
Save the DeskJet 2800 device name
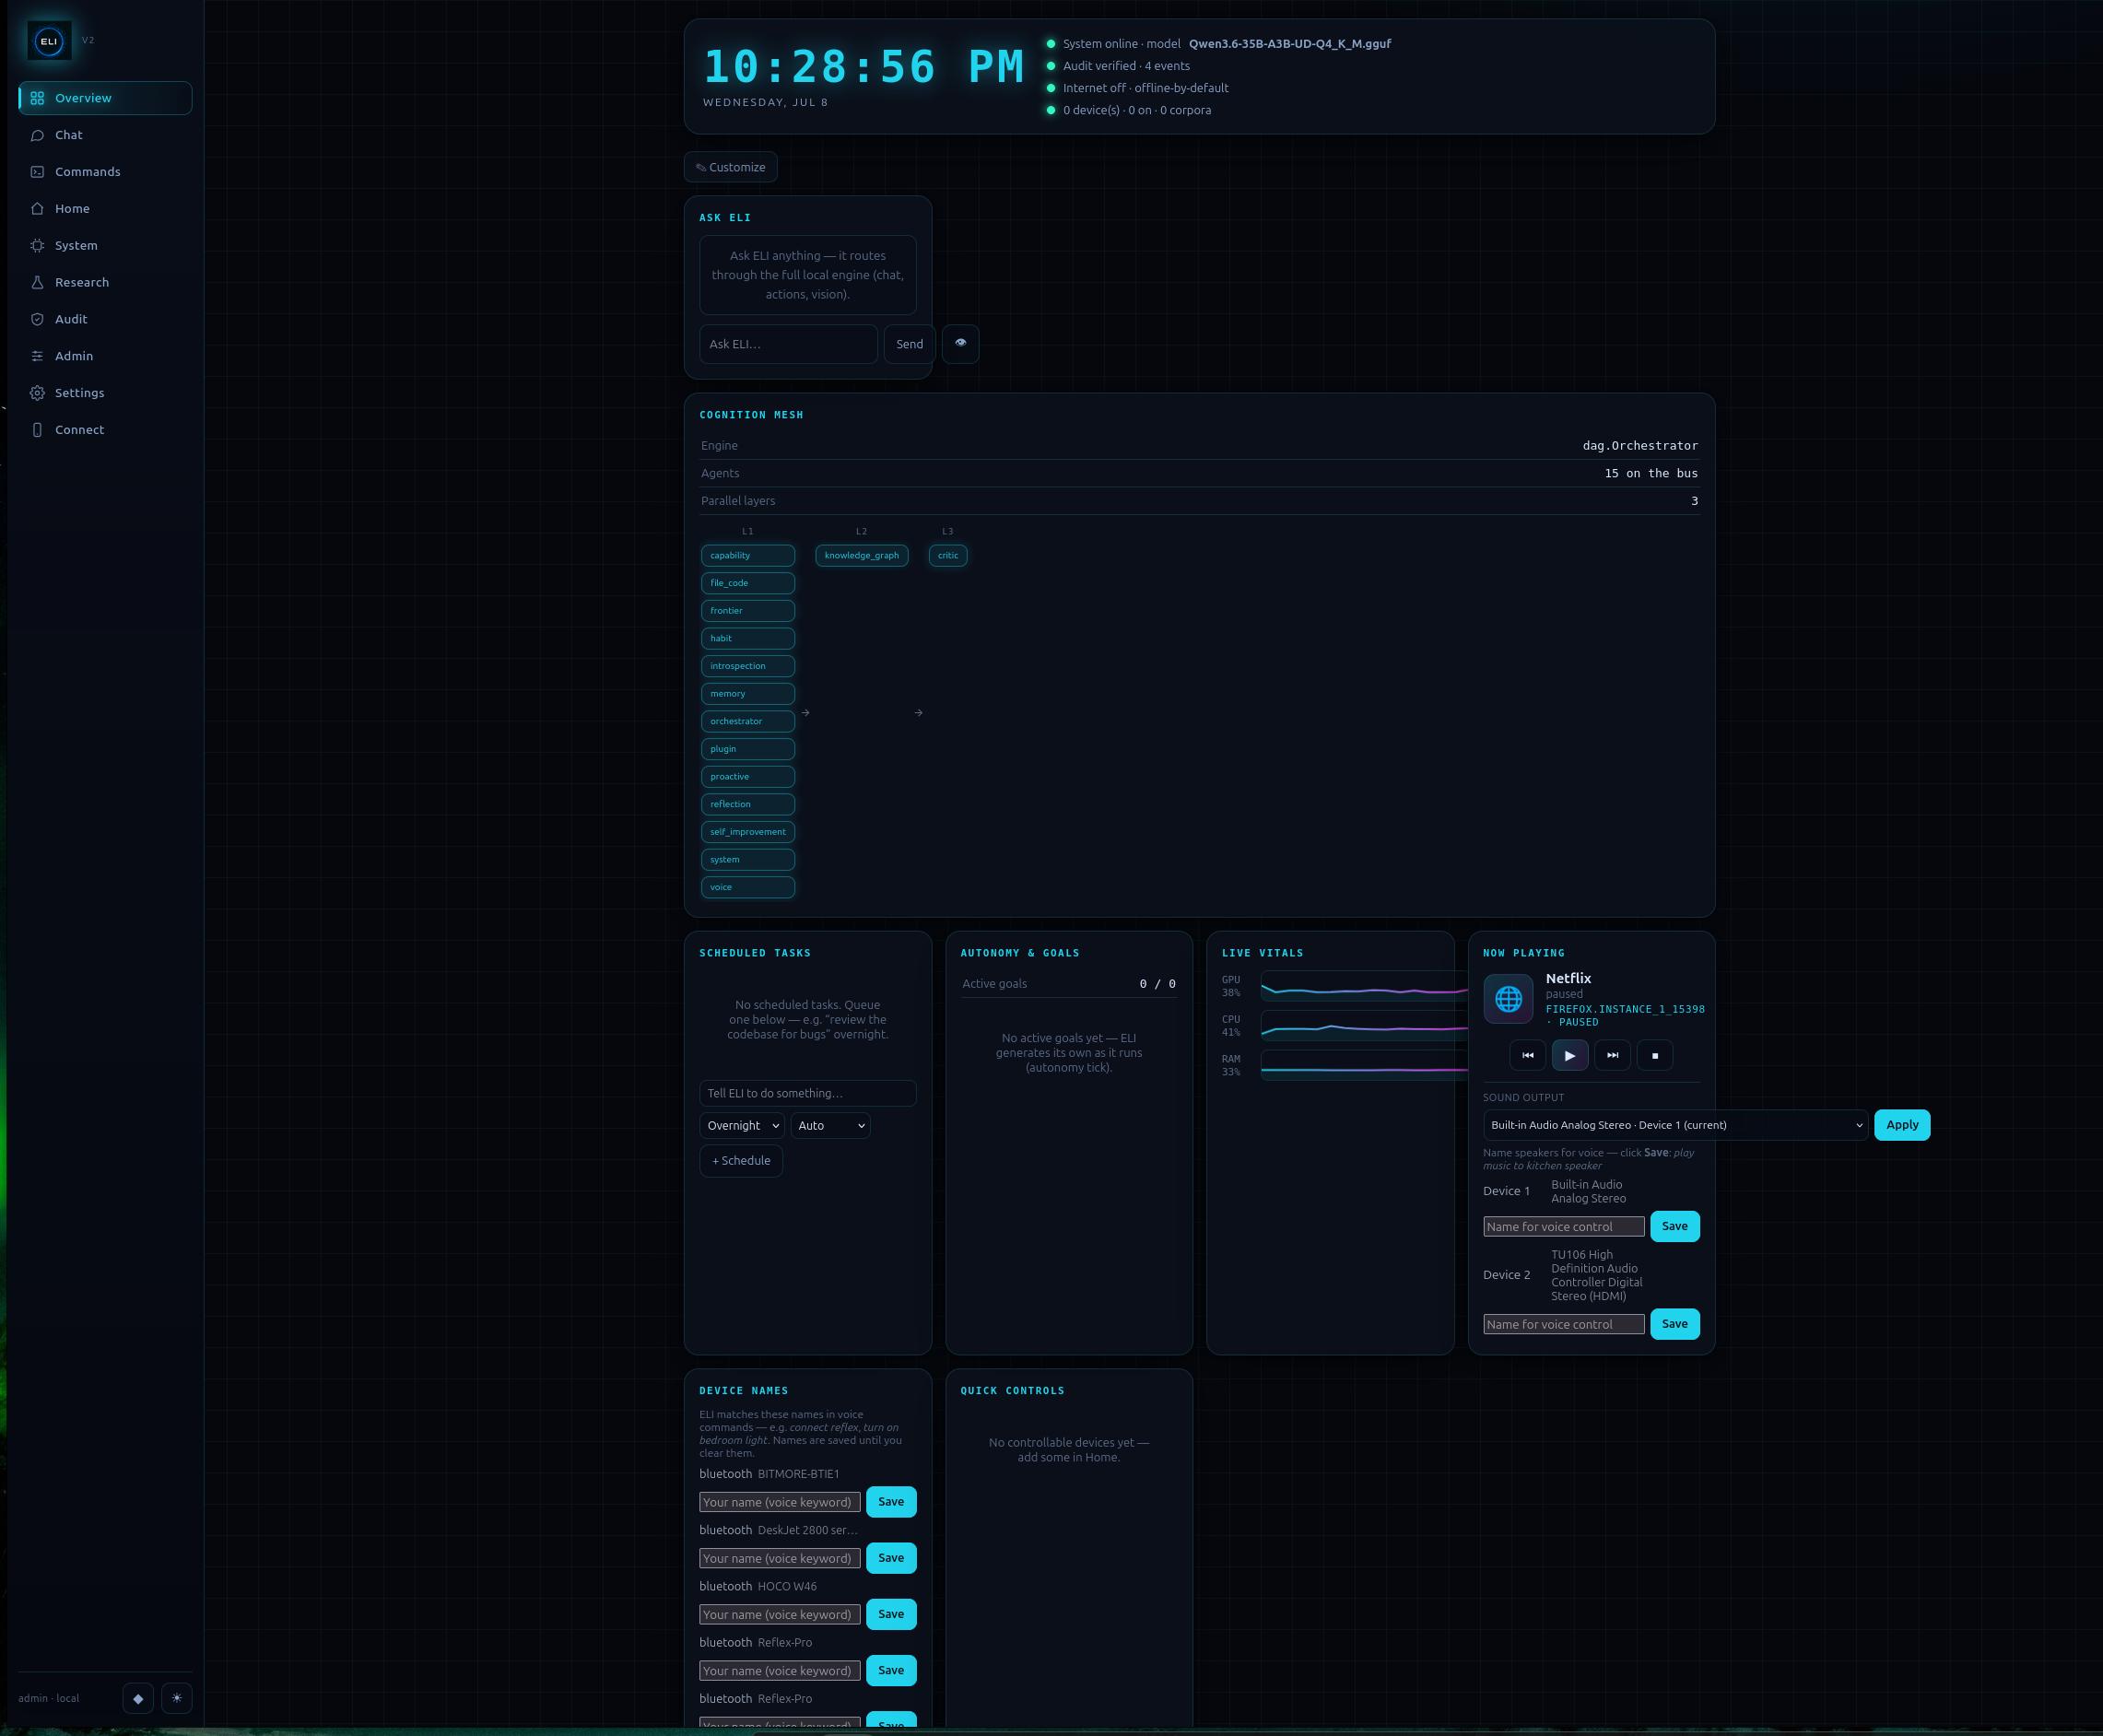891,1558
